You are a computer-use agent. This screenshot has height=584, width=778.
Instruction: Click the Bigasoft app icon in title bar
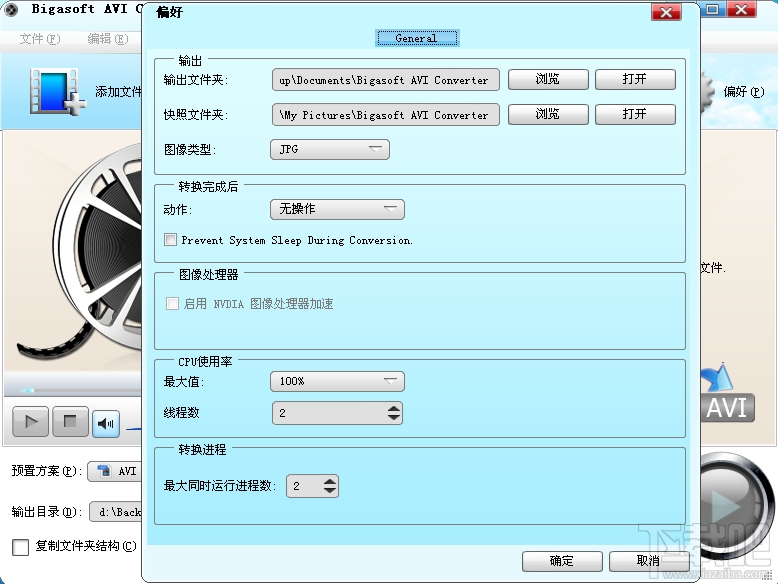point(10,9)
